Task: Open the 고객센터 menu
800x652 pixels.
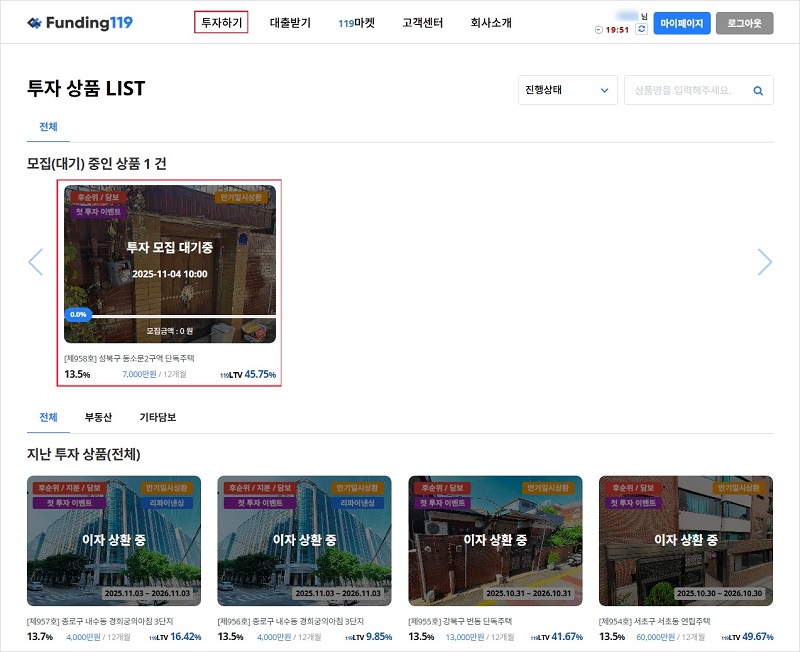Action: [x=422, y=23]
